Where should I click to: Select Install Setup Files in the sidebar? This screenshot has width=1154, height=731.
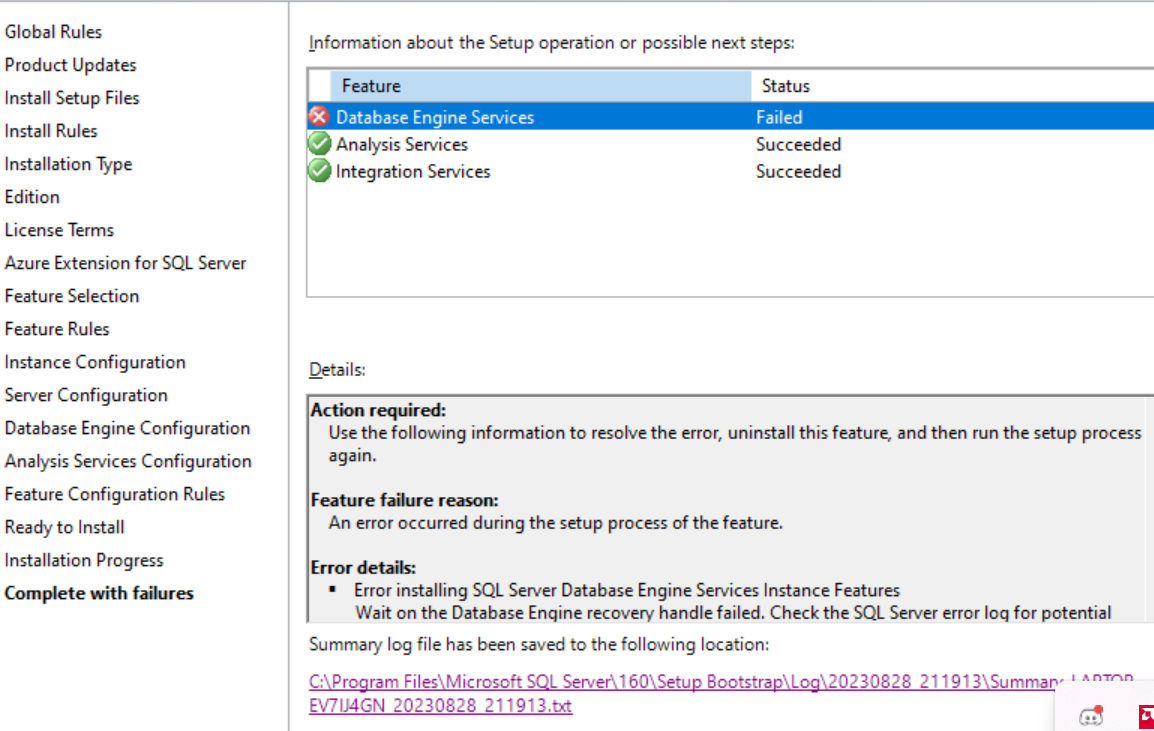click(71, 98)
